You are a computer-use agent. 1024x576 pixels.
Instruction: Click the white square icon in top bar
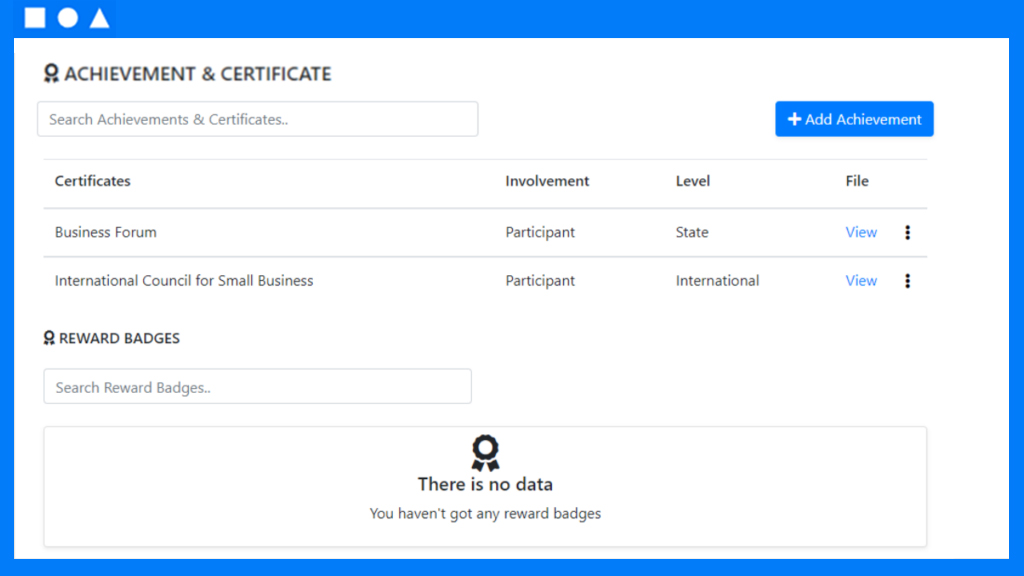[x=35, y=18]
